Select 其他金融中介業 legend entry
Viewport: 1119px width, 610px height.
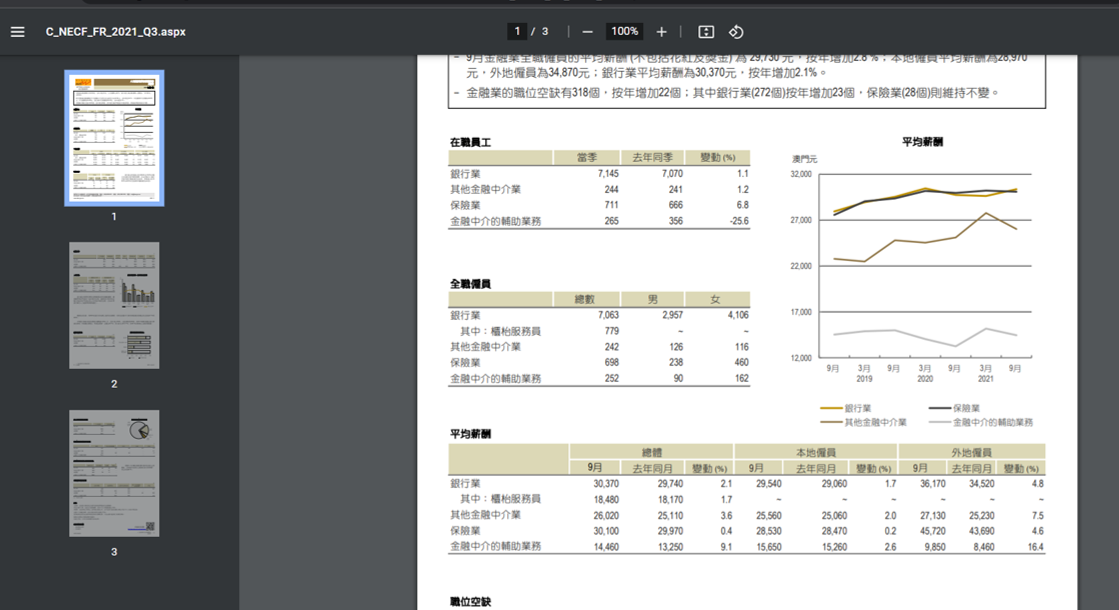(864, 422)
